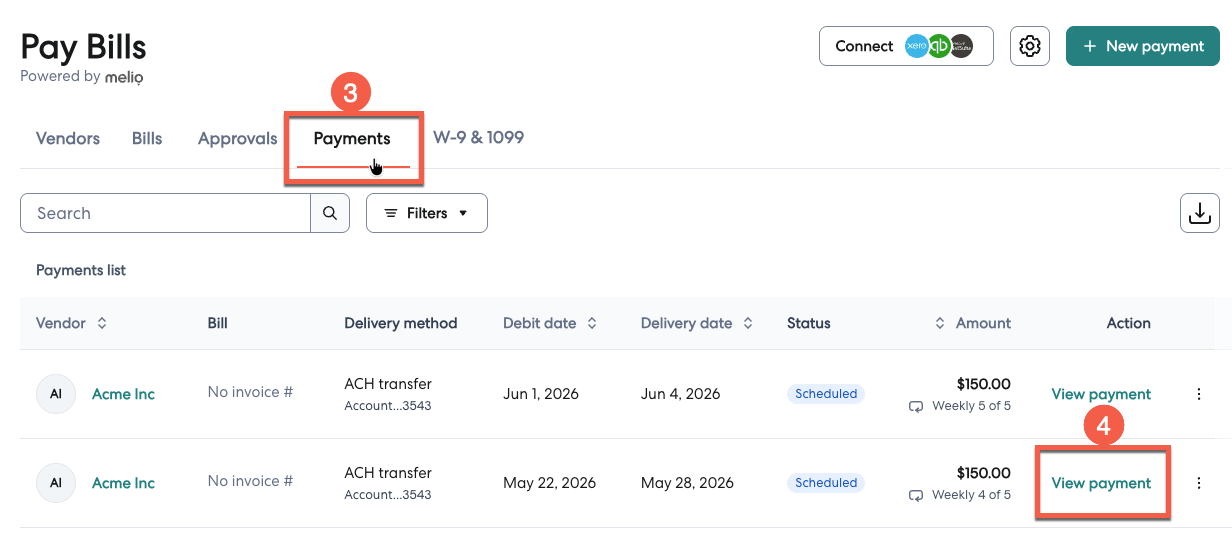Sort by the Vendor column arrows

pos(101,323)
